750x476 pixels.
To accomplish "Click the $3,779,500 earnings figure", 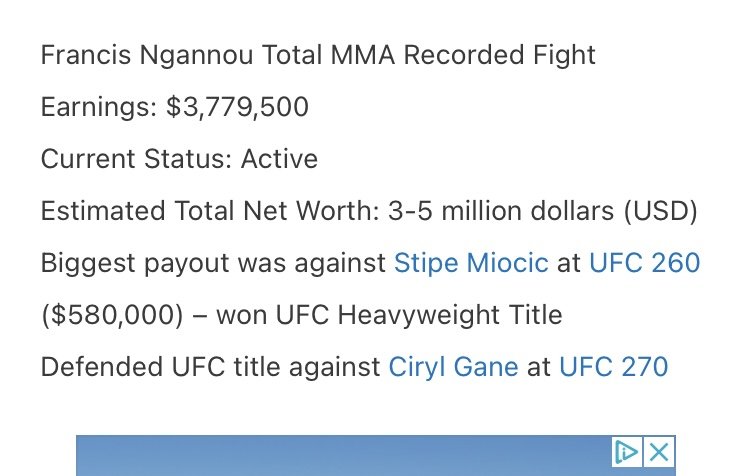I will coord(237,107).
